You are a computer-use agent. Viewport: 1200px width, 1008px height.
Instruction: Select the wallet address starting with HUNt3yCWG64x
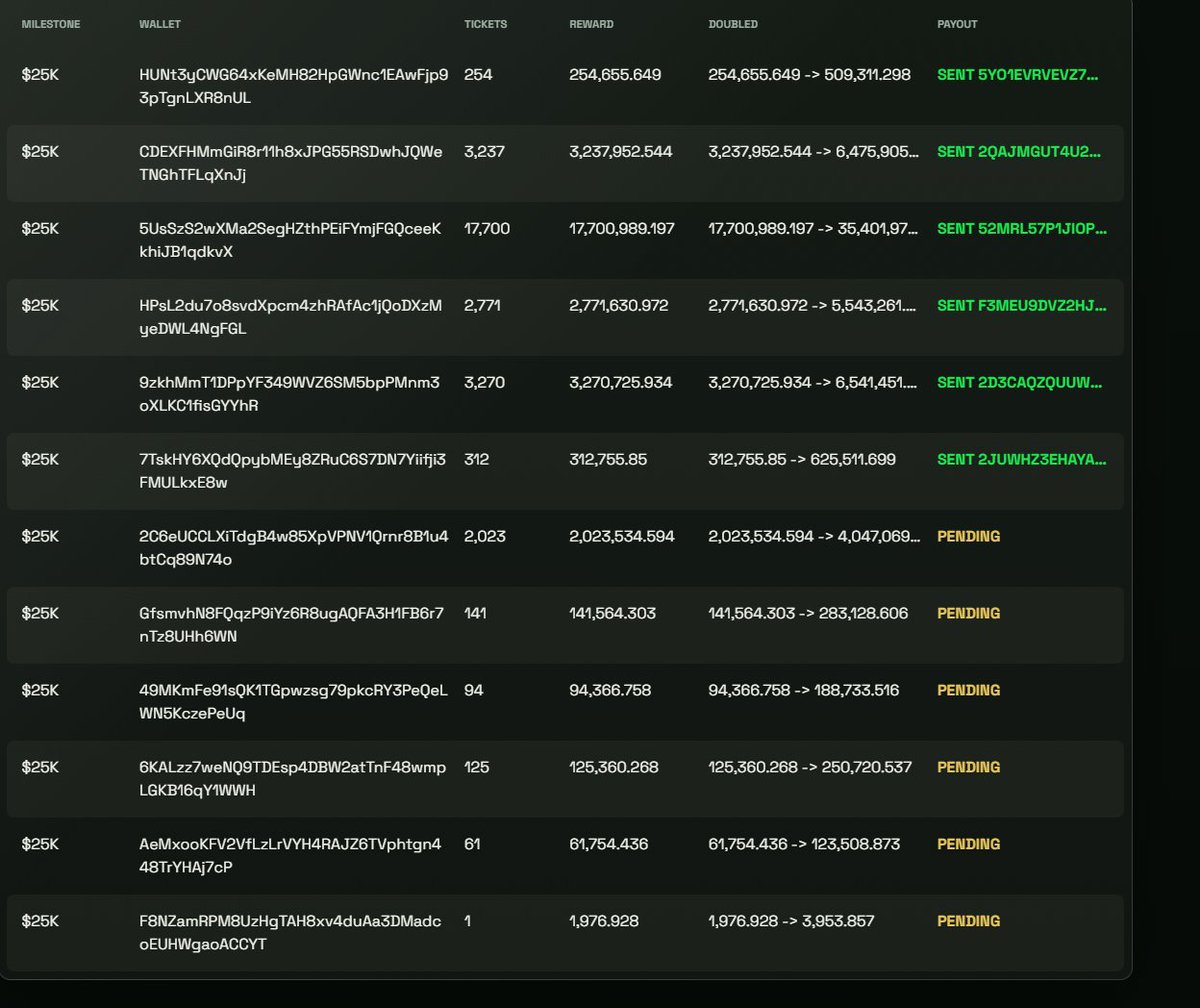pos(294,86)
